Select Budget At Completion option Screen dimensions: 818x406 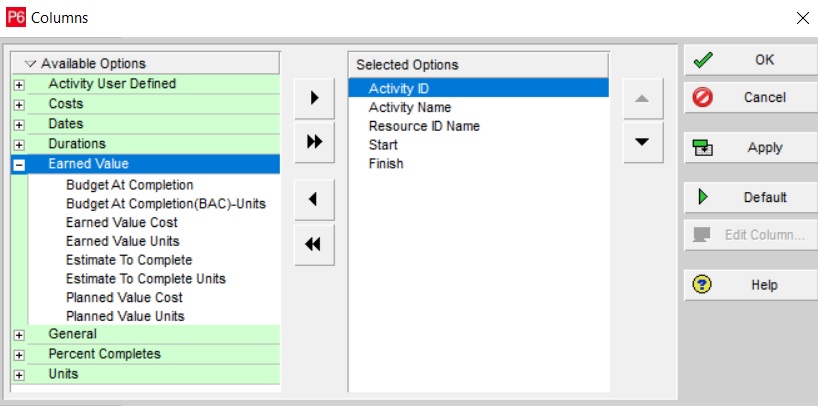129,185
